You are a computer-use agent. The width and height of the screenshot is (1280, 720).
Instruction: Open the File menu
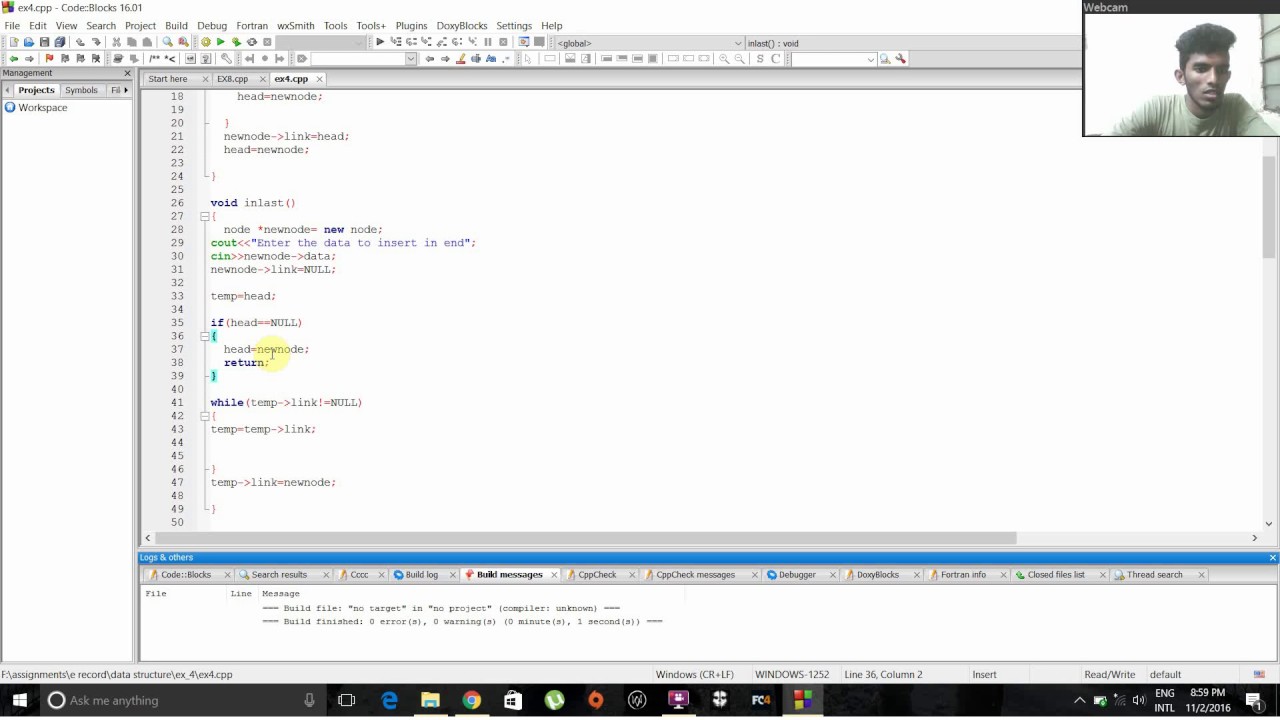coord(12,25)
